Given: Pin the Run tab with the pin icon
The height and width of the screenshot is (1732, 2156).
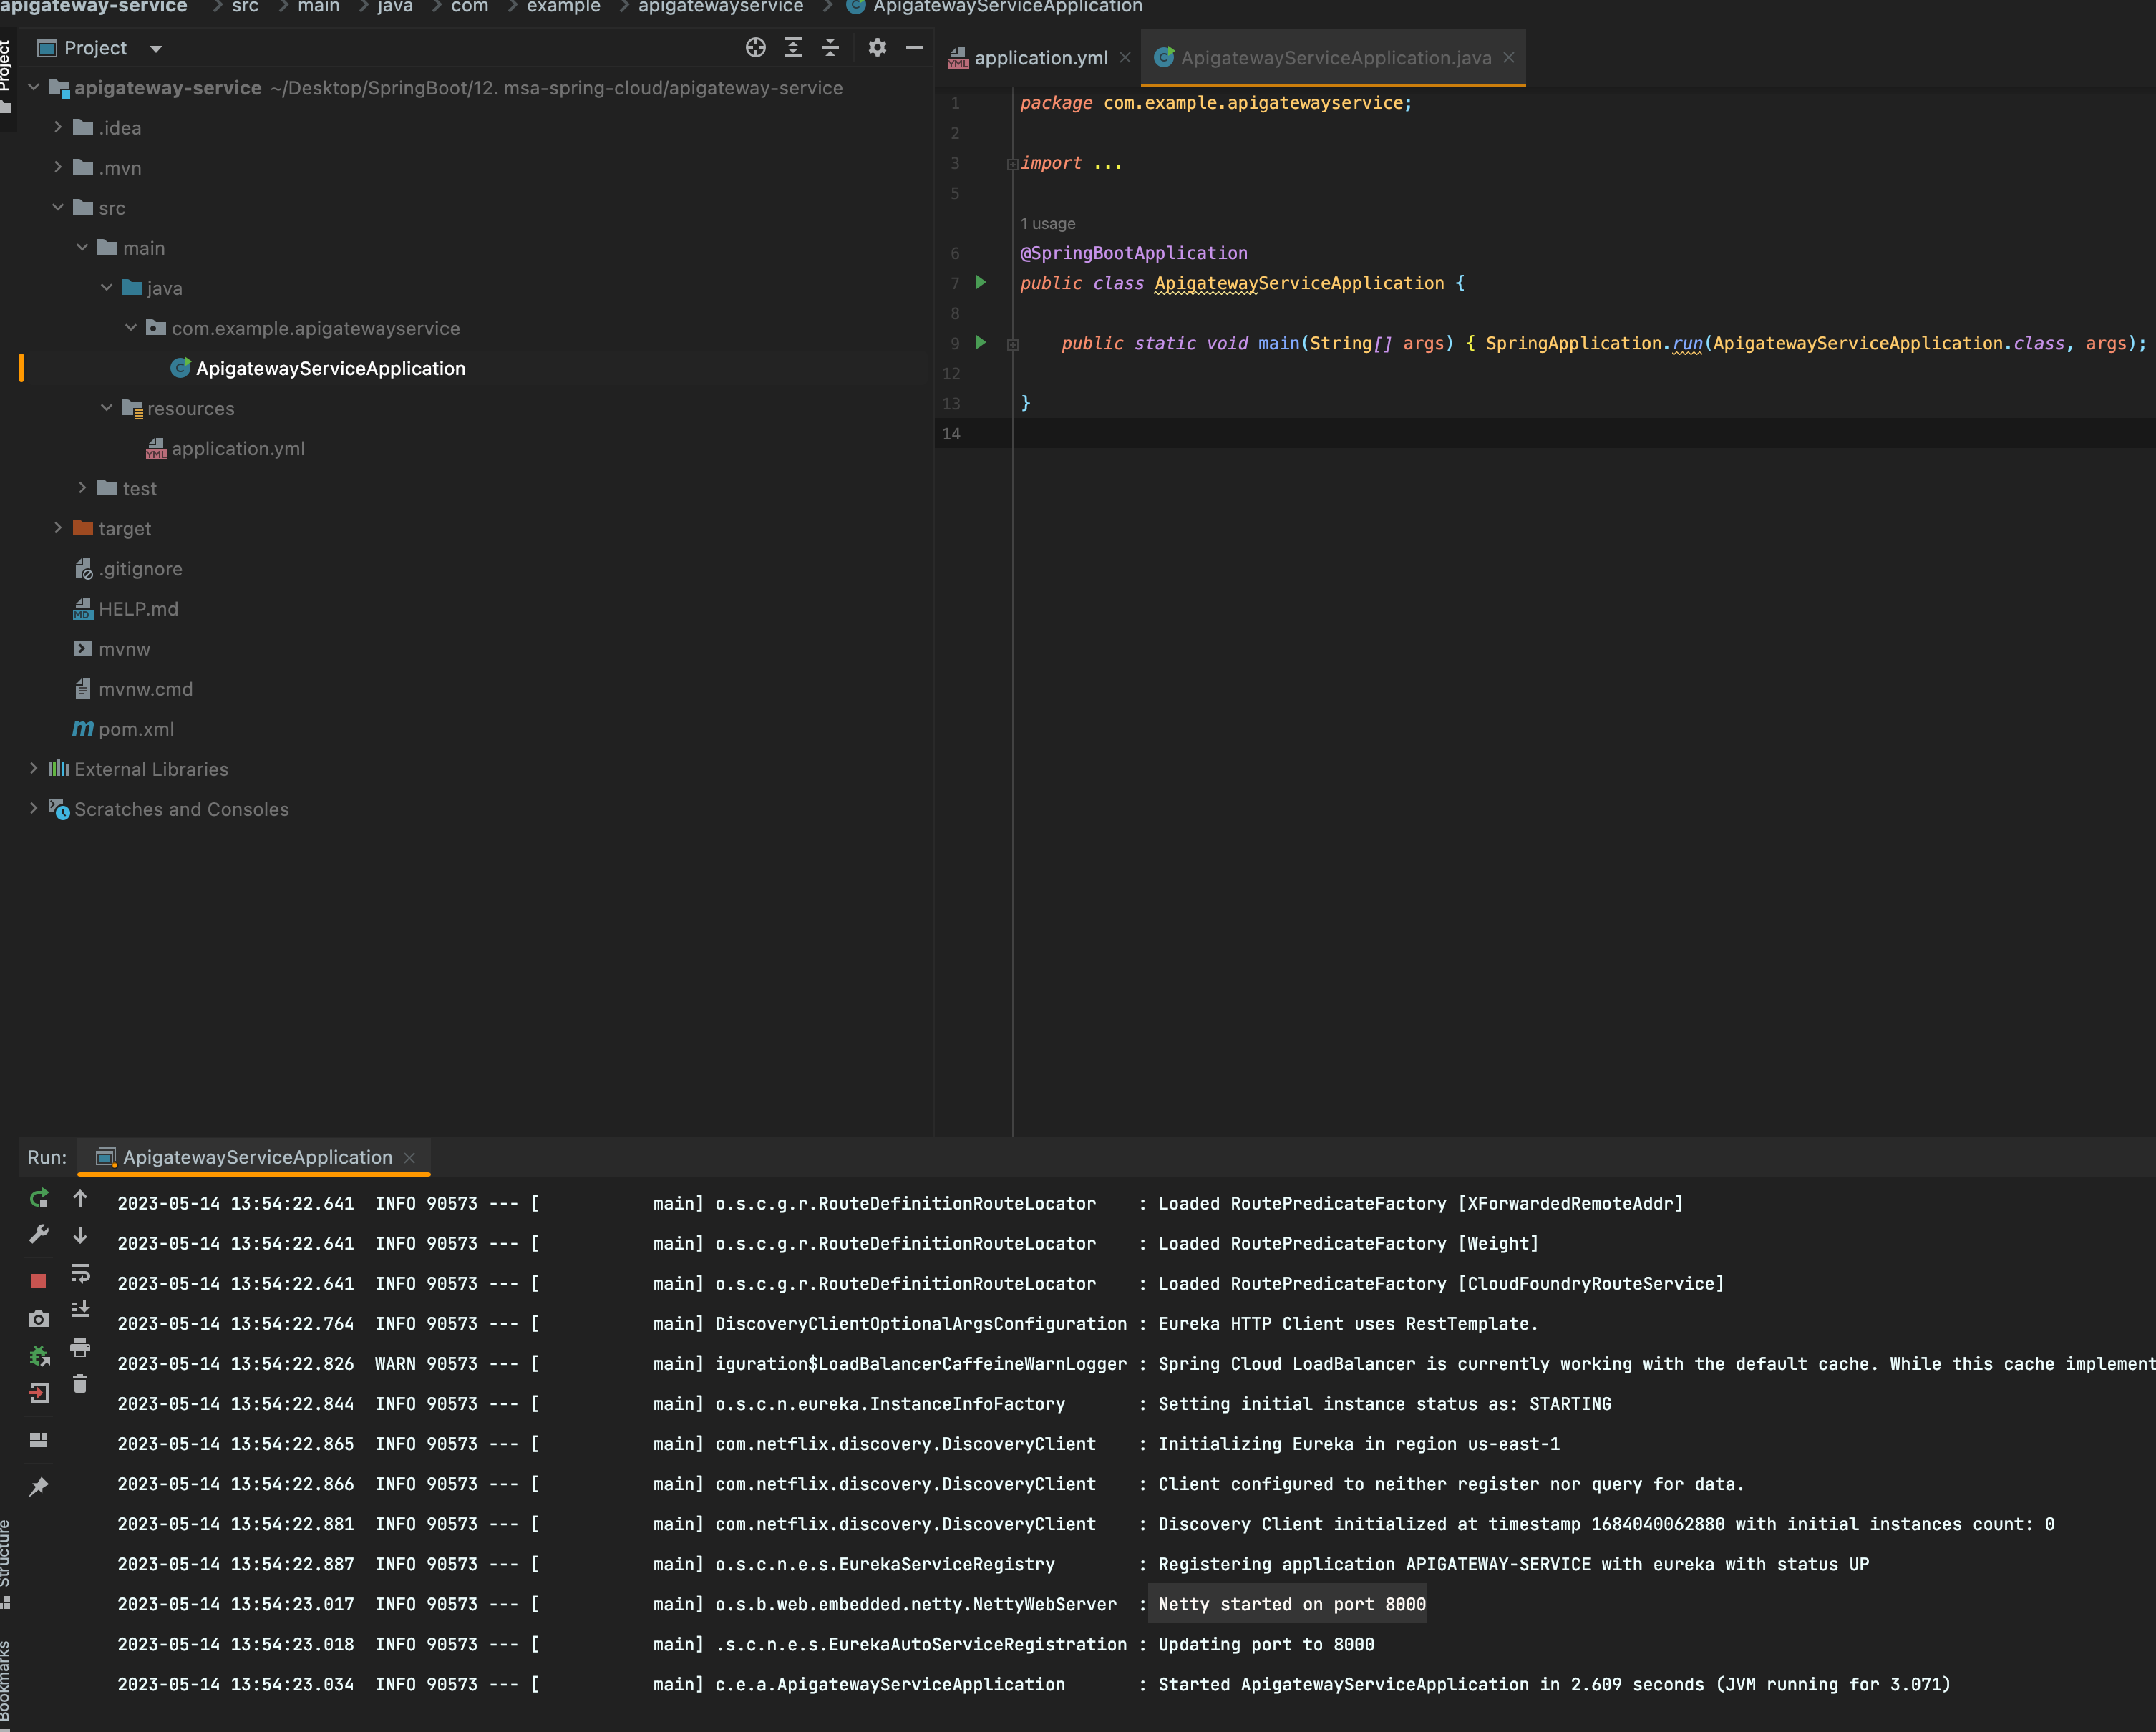Looking at the screenshot, I should tap(39, 1486).
